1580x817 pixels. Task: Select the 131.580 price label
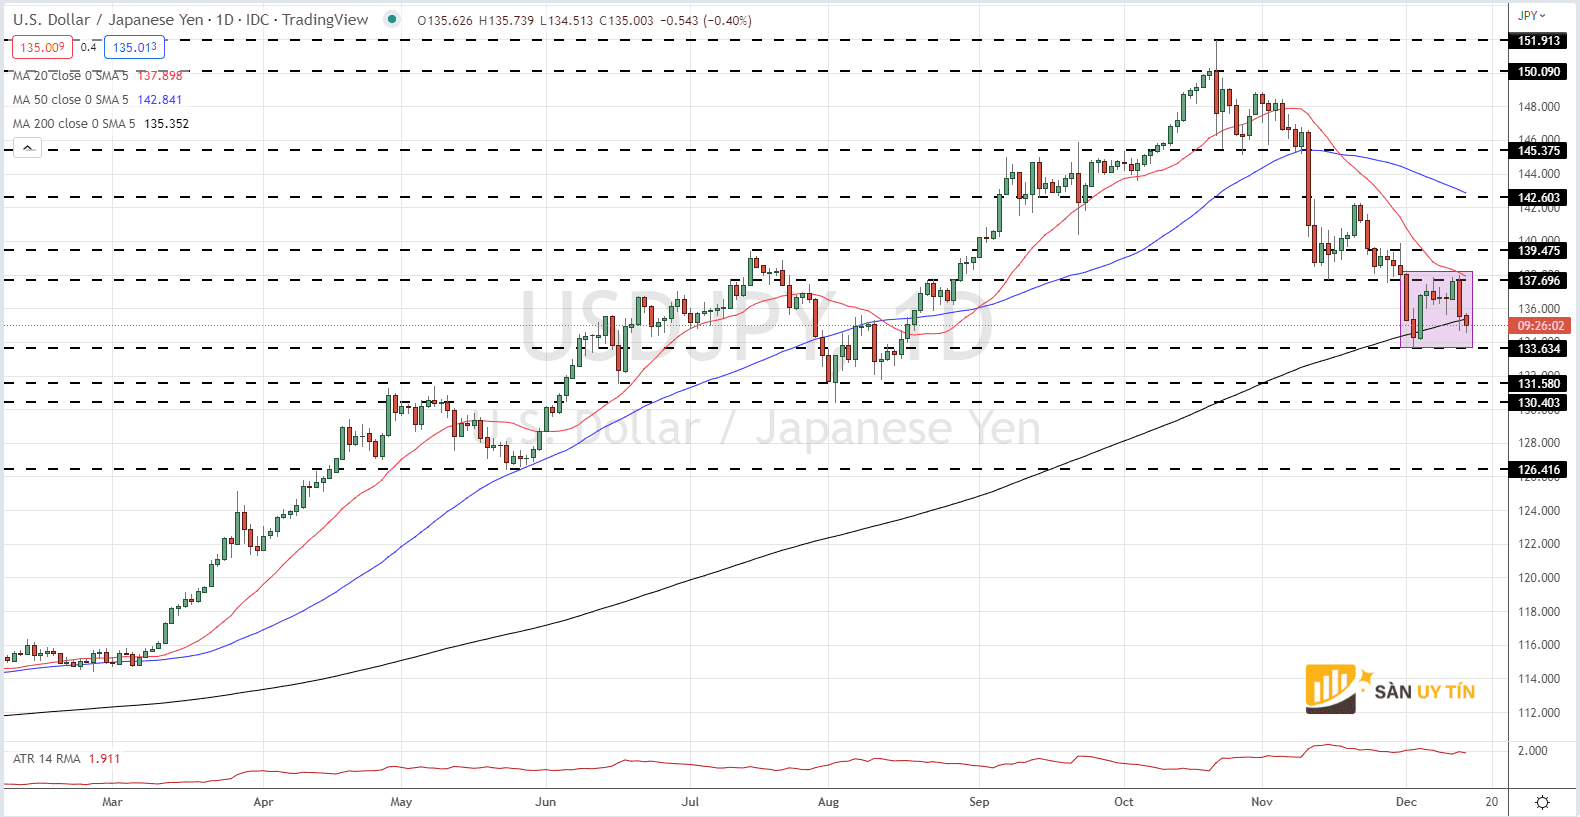point(1539,384)
